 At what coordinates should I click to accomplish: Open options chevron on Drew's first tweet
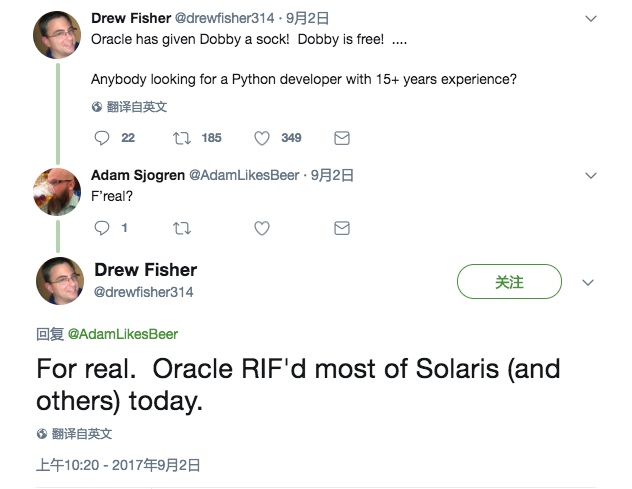coord(591,19)
